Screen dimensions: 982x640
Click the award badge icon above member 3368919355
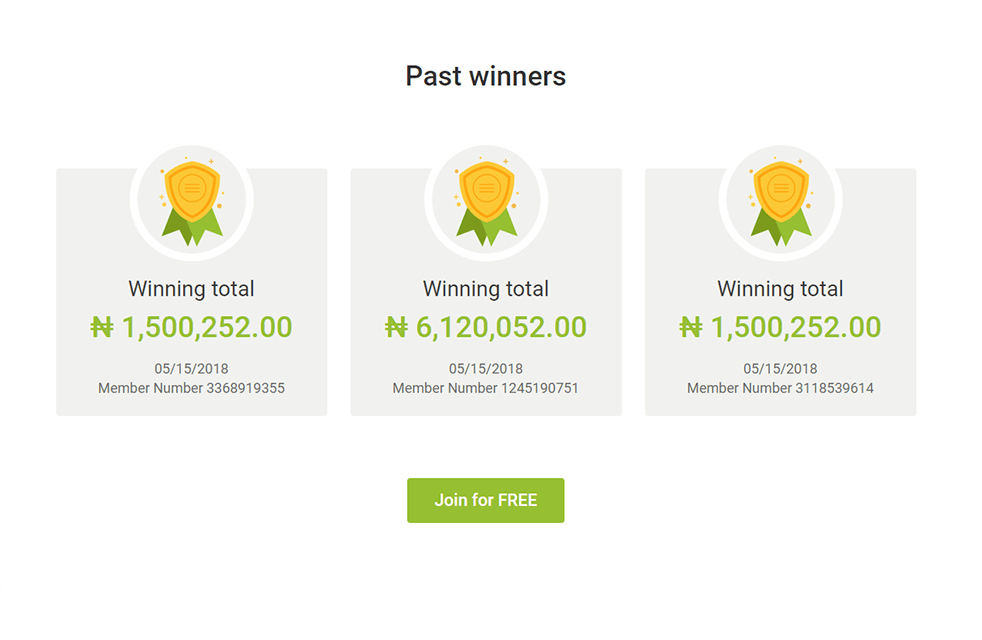click(x=191, y=200)
